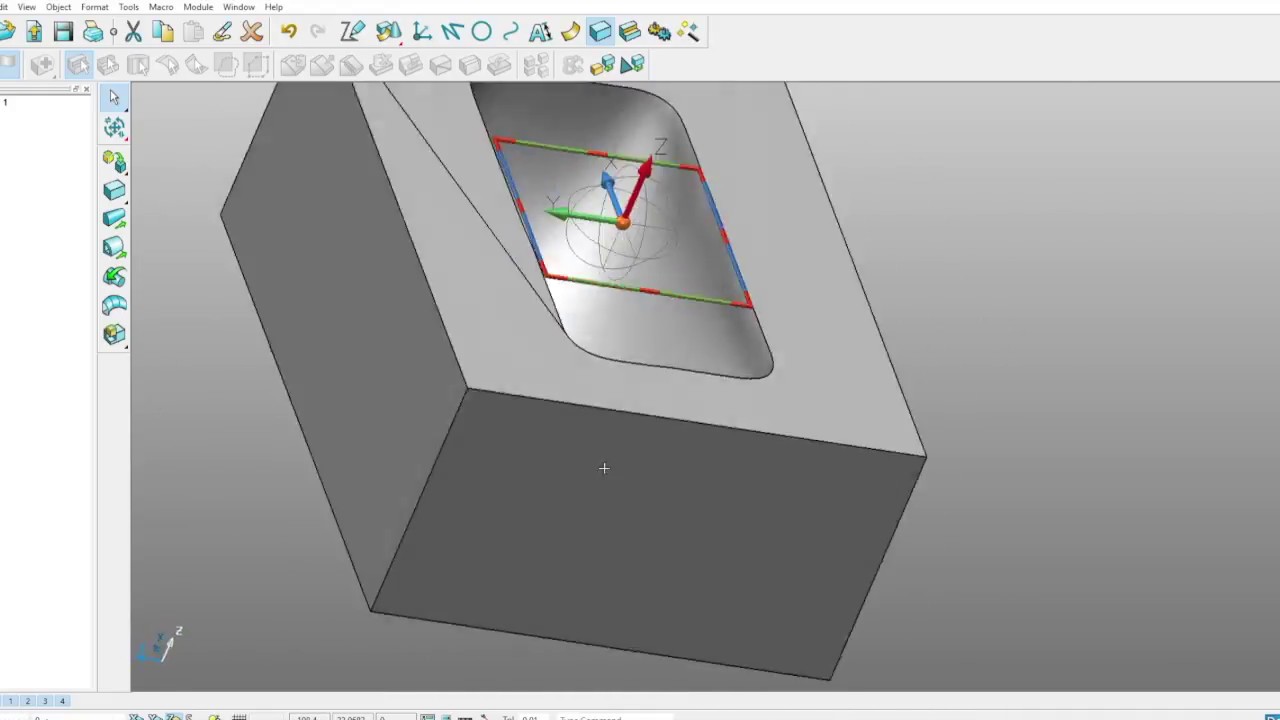Open the Surface tool

click(x=570, y=32)
